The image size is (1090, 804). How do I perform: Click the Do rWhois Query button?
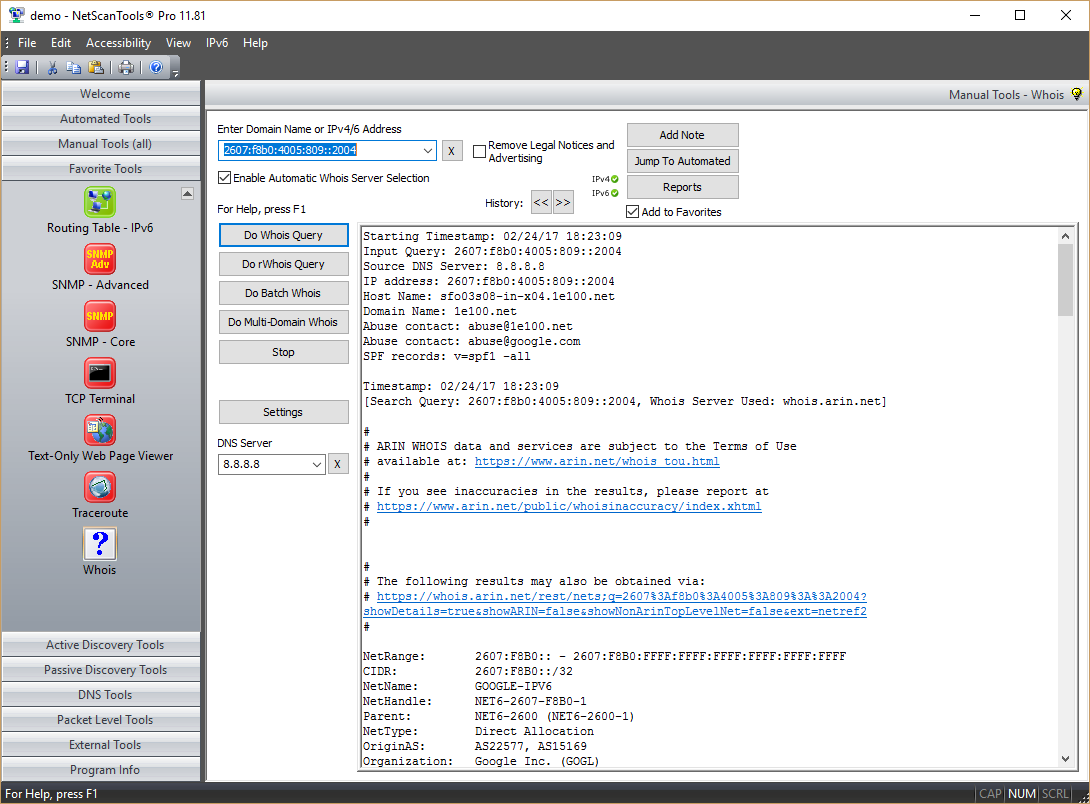(x=284, y=264)
